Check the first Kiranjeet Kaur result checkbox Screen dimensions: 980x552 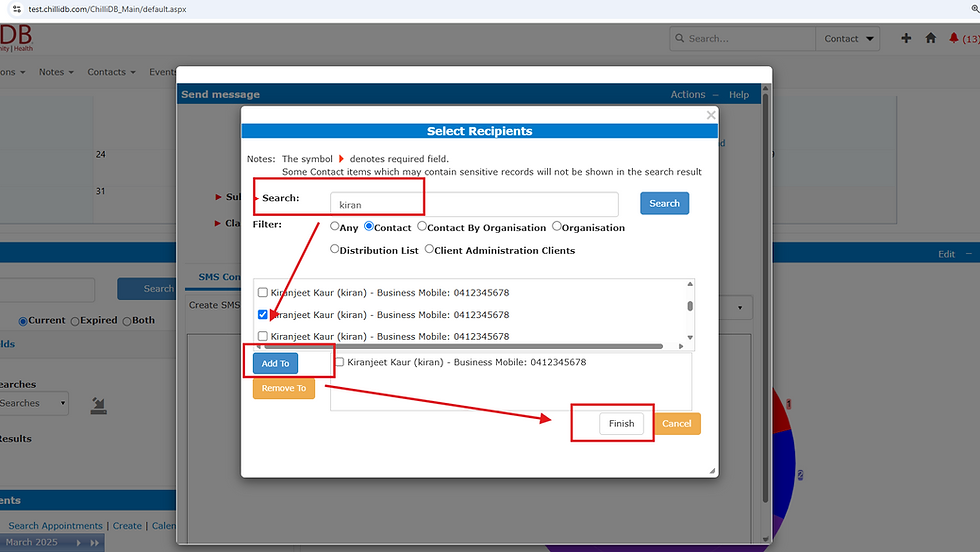262,292
